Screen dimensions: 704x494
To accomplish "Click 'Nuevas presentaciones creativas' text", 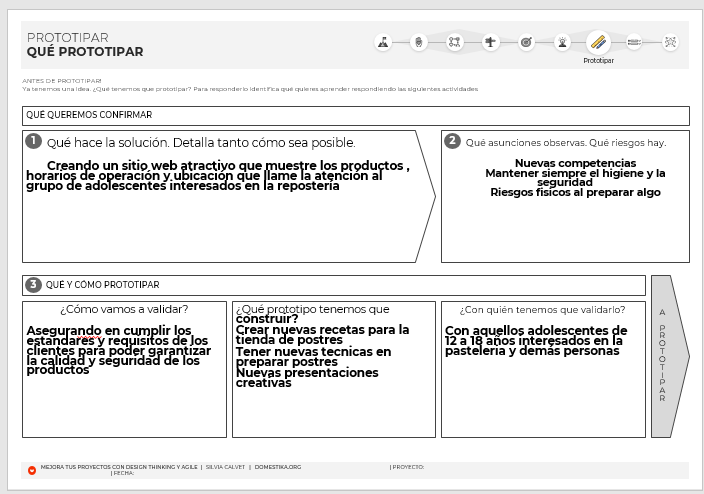I will click(x=307, y=378).
